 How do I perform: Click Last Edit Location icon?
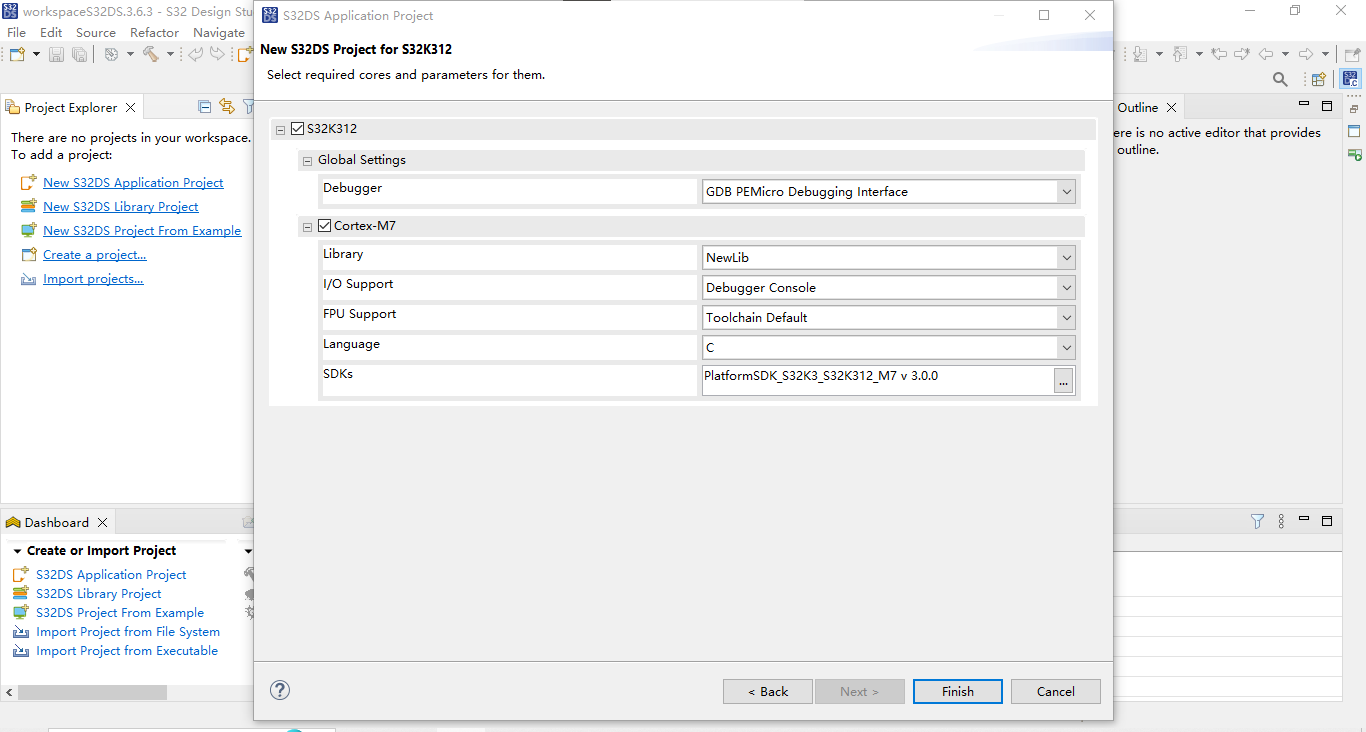click(1219, 54)
